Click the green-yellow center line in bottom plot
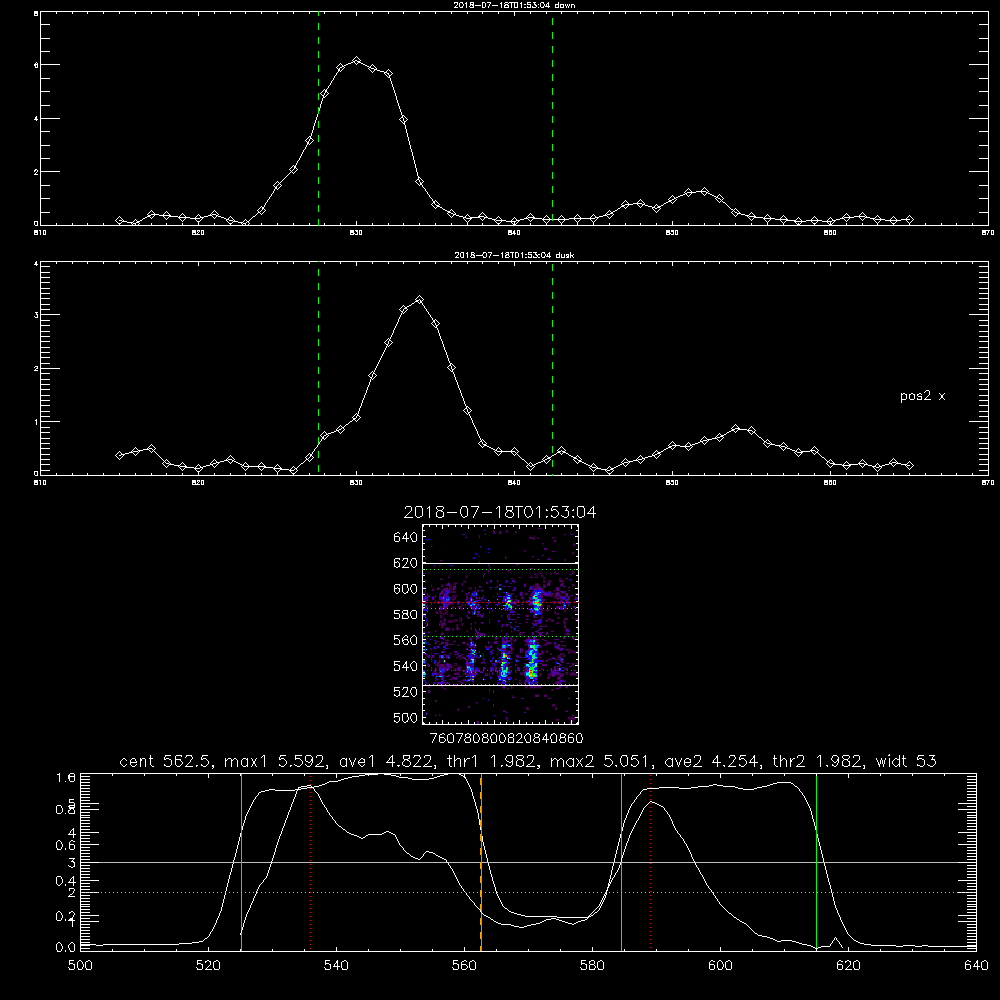Image resolution: width=1000 pixels, height=1000 pixels. 481,862
